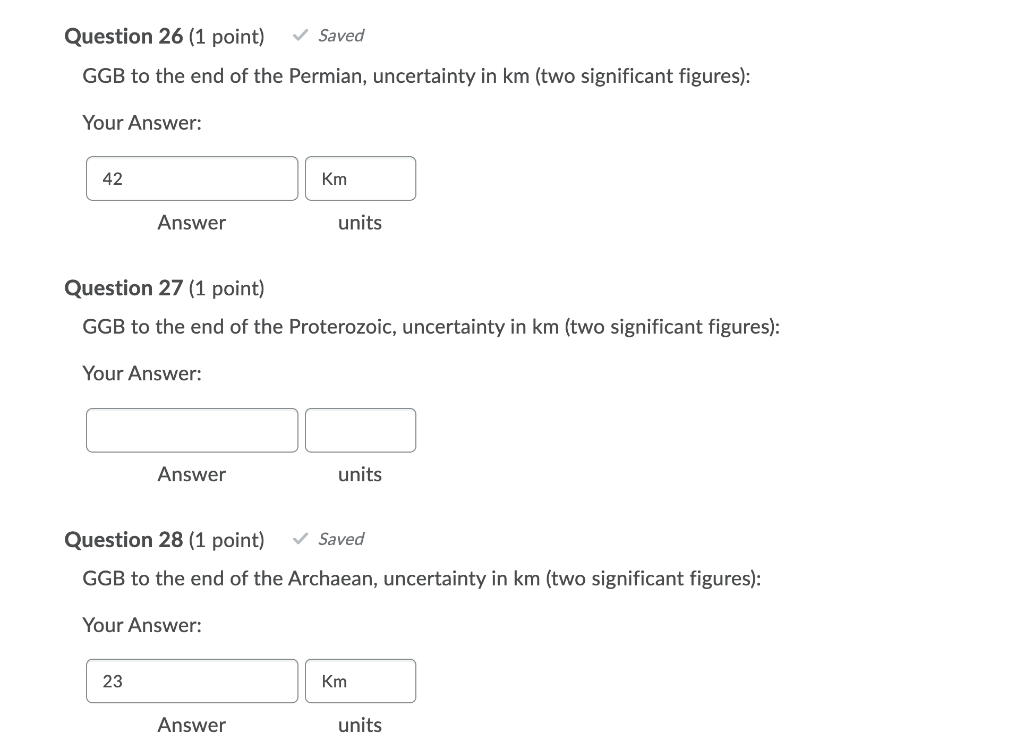This screenshot has width=1024, height=749.
Task: Click the Answer label under Question 26
Action: click(191, 223)
